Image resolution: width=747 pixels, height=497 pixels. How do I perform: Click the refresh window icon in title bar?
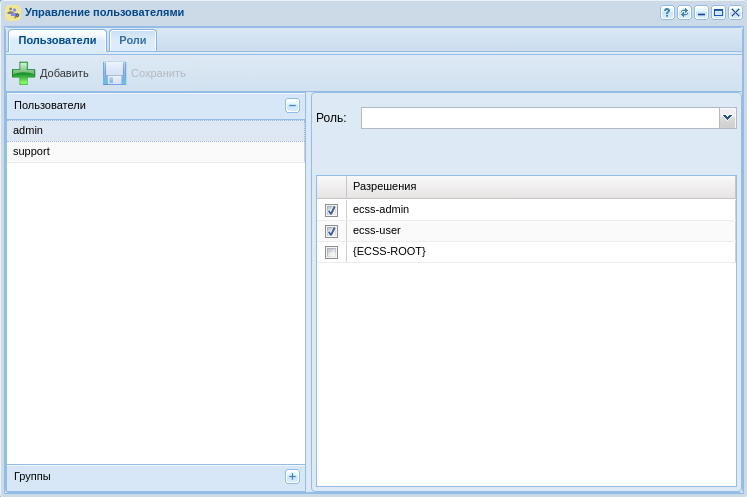[x=684, y=13]
